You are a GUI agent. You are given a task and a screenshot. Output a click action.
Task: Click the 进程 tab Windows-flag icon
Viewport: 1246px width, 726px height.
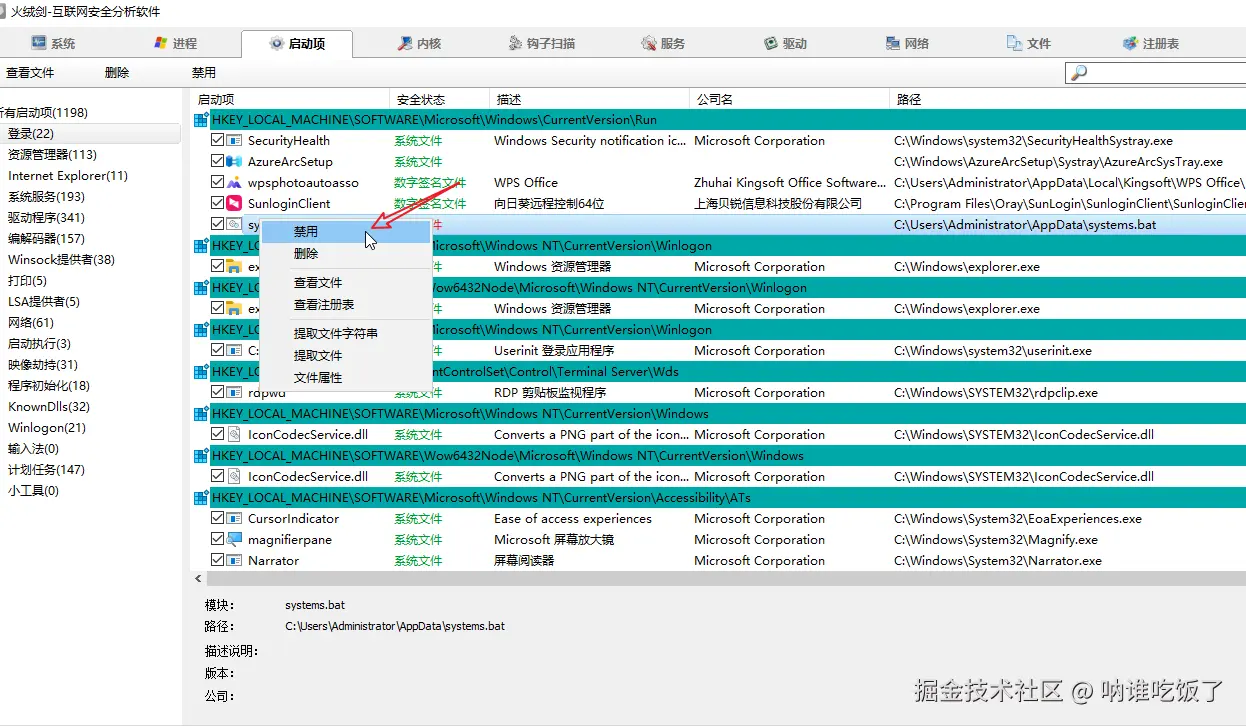[160, 43]
